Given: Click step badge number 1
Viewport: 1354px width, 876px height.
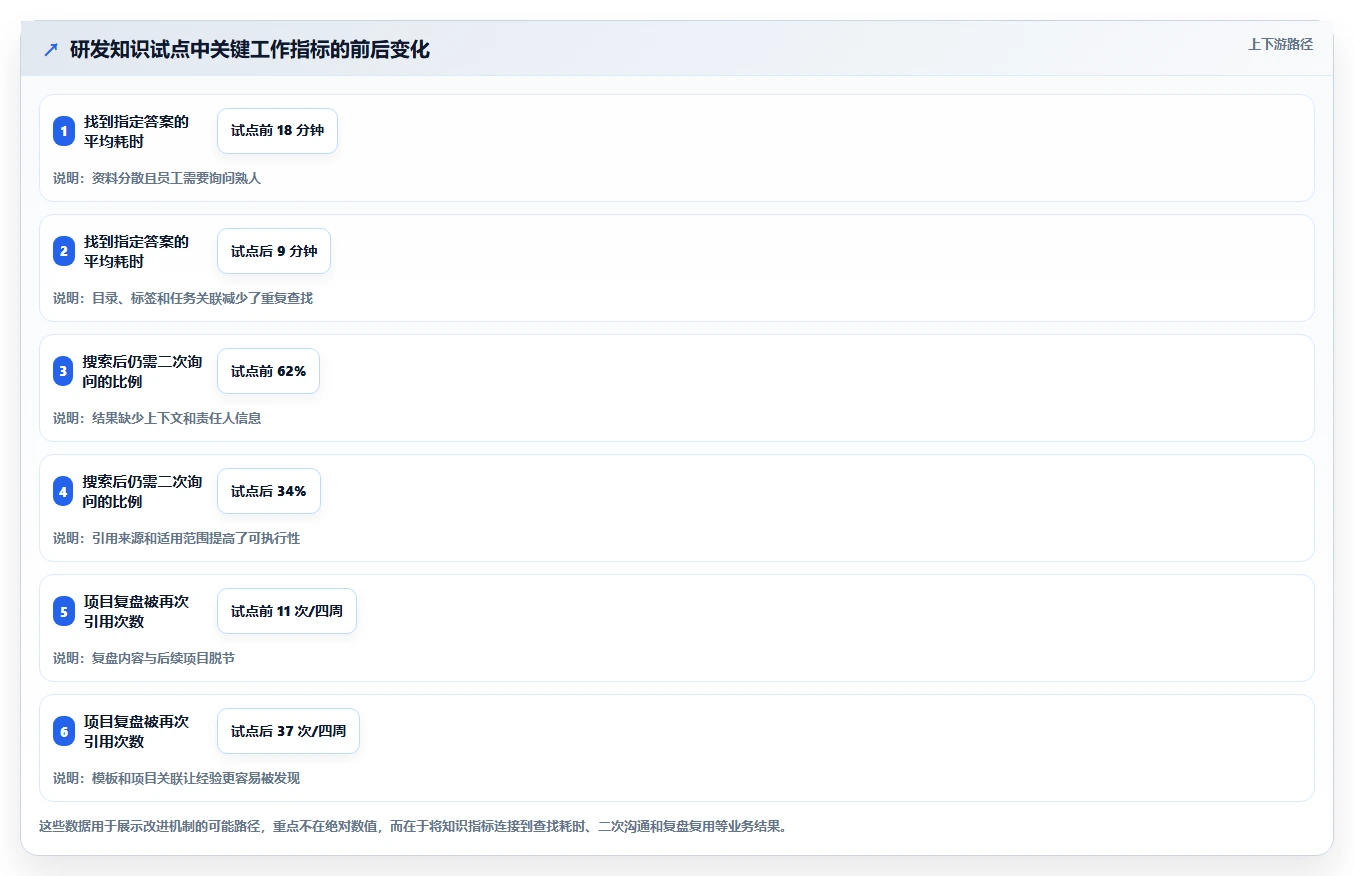Looking at the screenshot, I should 64,131.
